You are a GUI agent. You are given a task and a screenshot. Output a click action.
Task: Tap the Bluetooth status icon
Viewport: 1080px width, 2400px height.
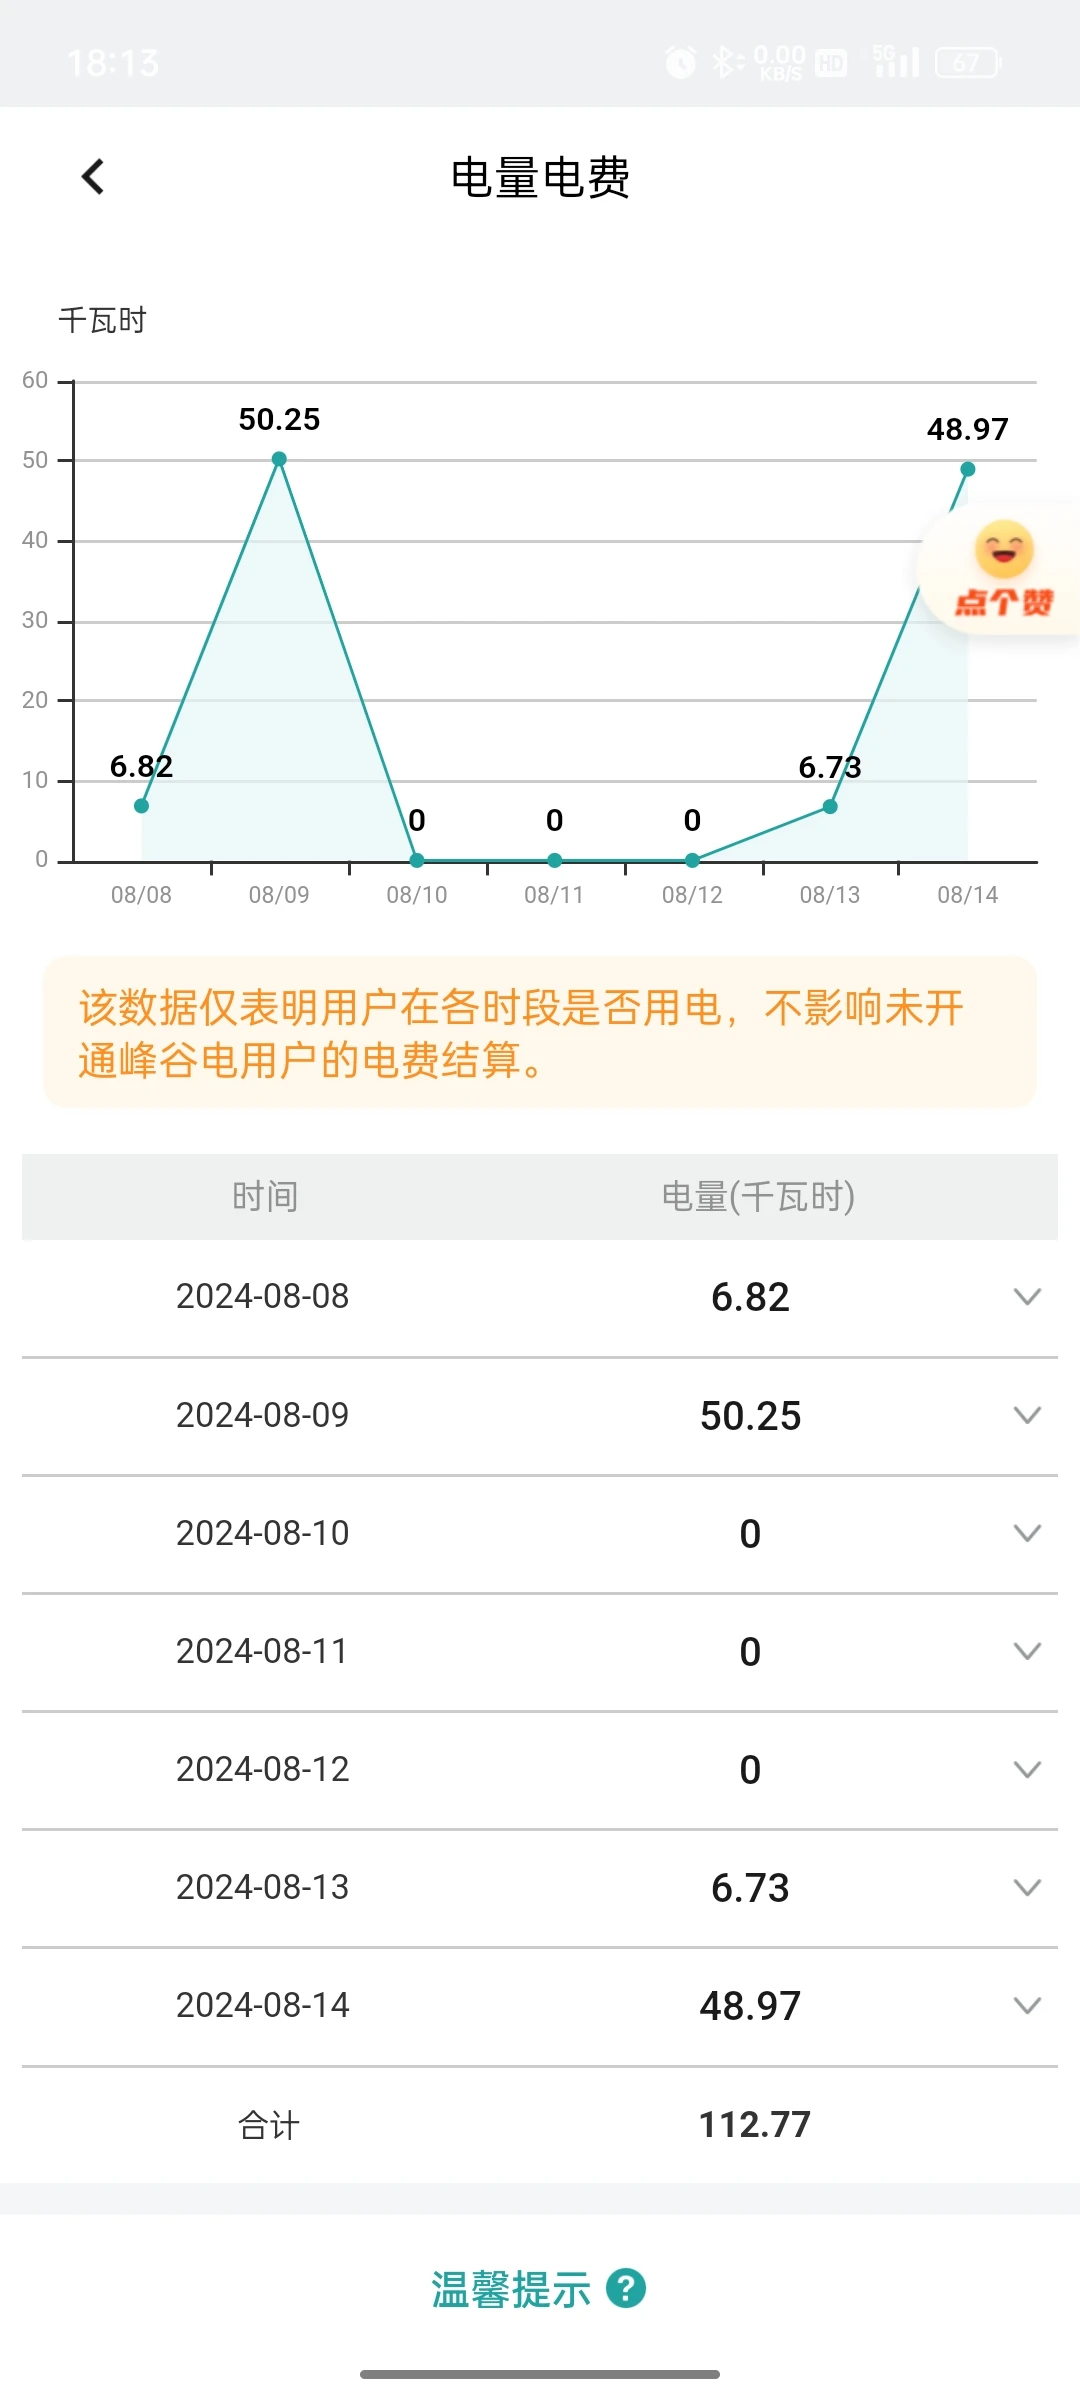point(725,63)
